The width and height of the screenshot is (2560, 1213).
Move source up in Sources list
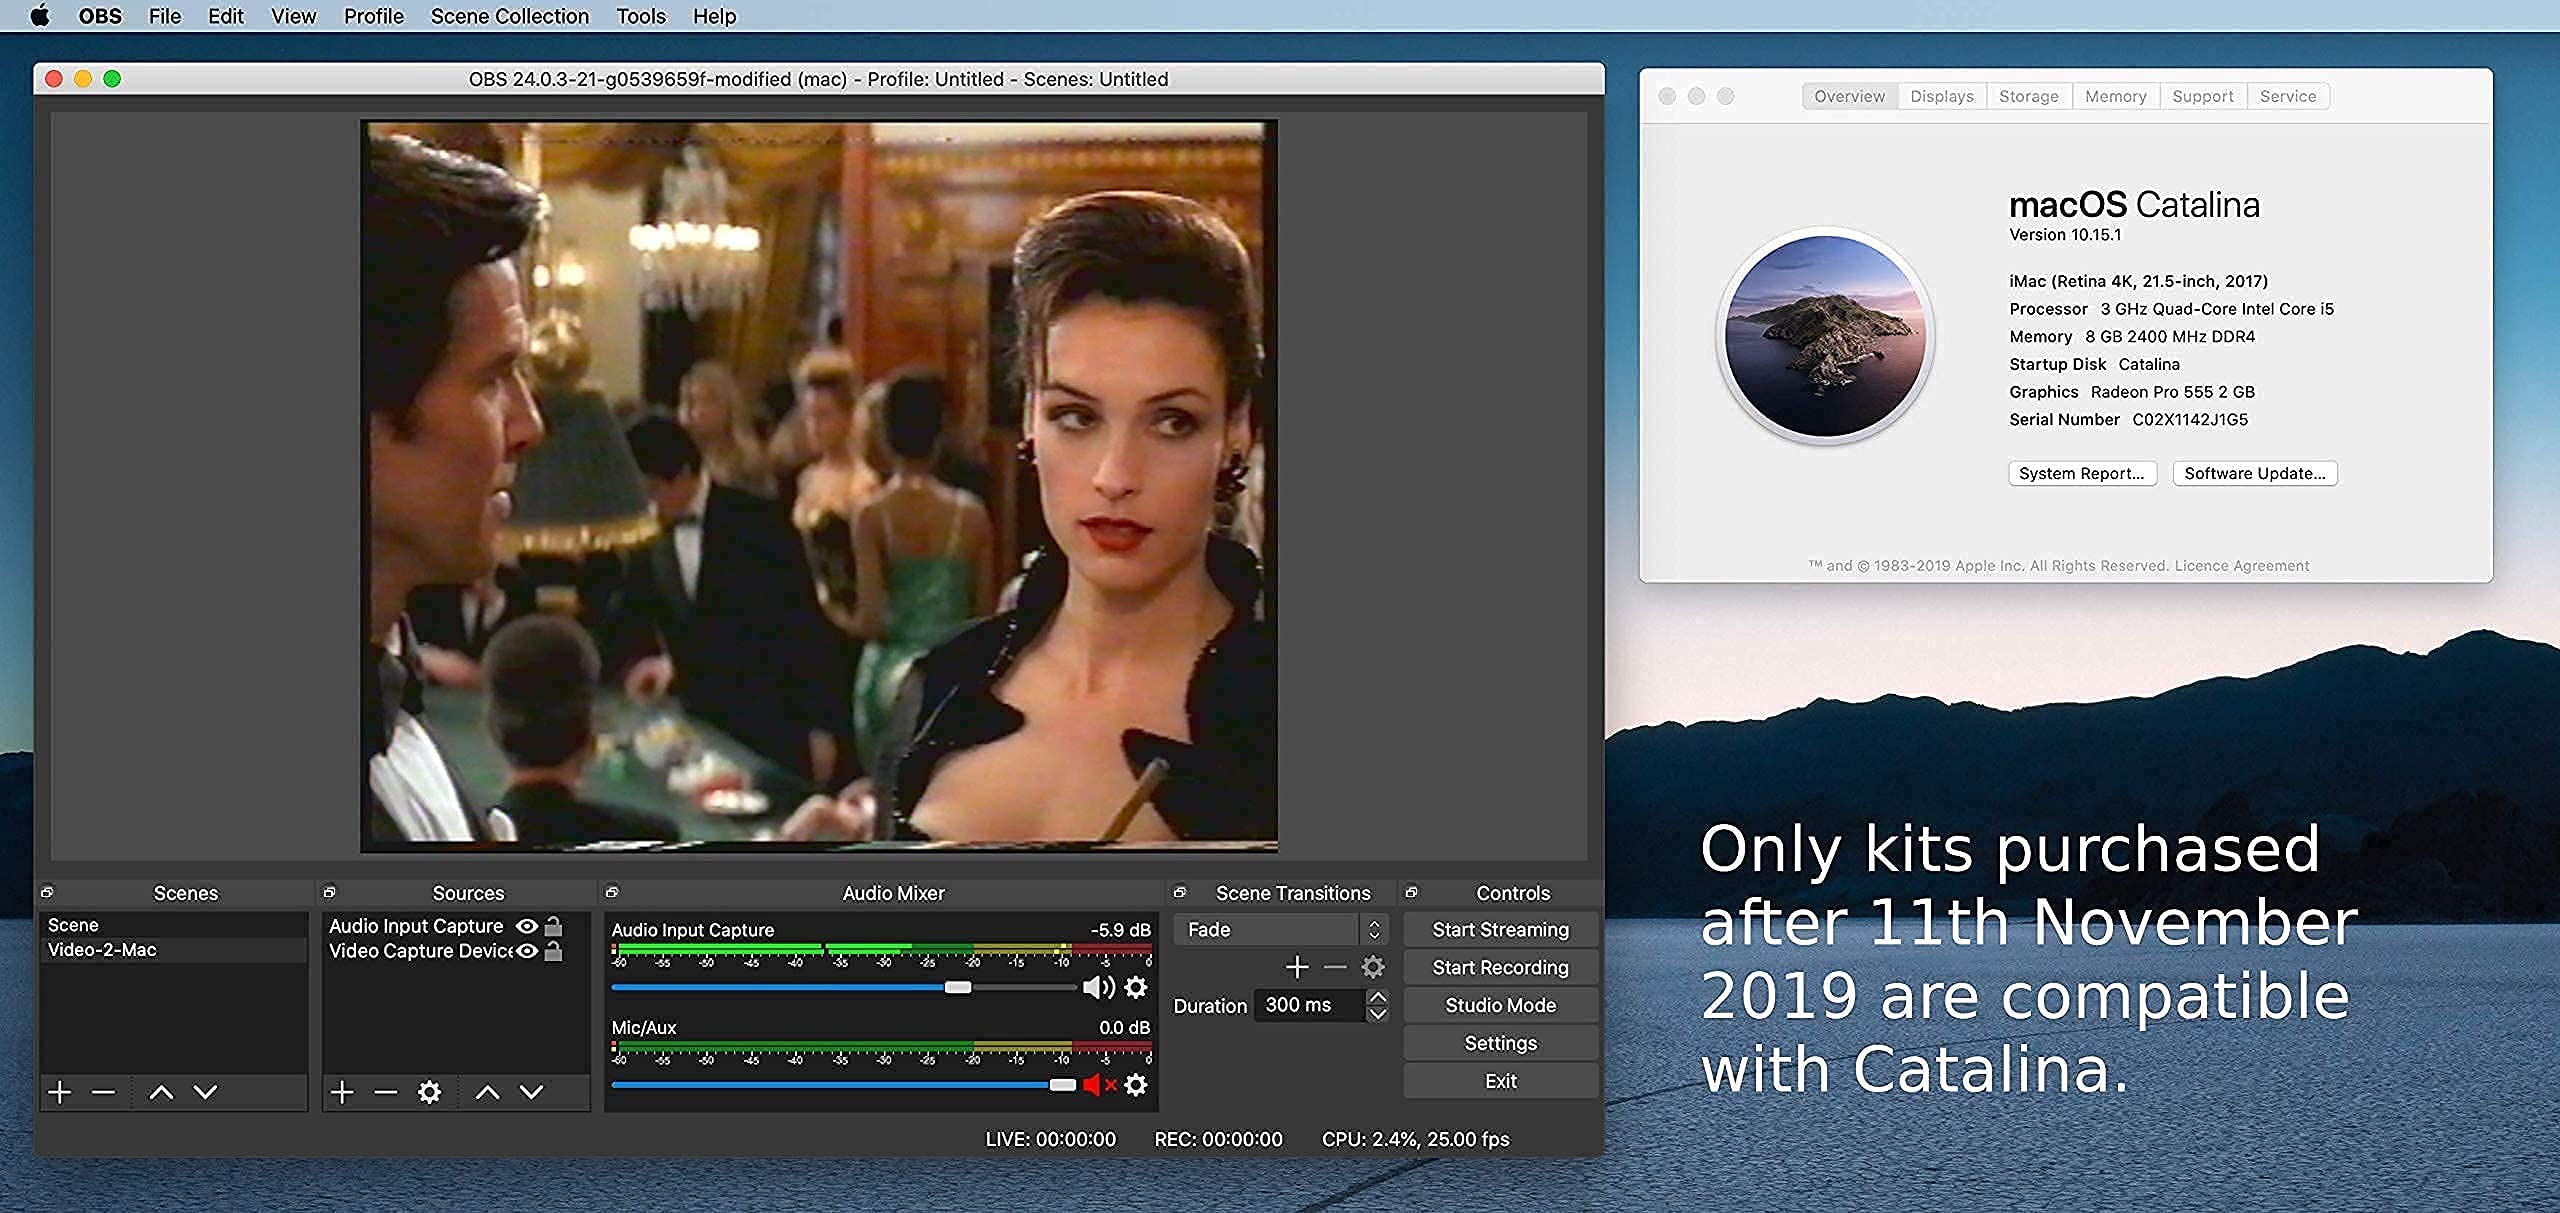pos(487,1092)
